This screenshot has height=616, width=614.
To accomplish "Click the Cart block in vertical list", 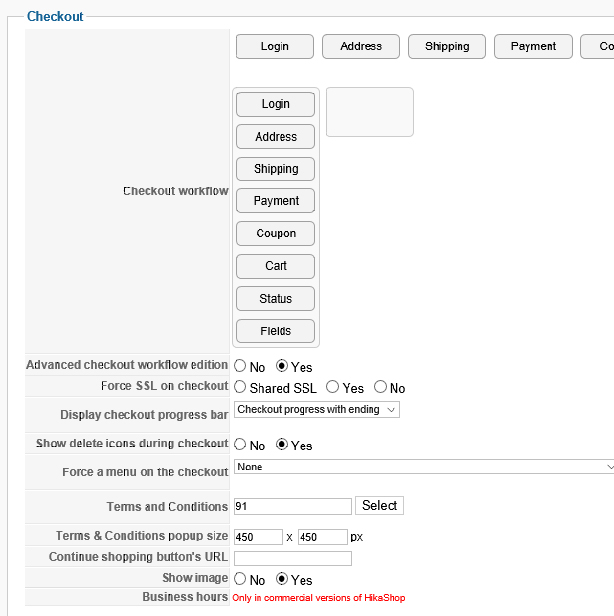I will (x=276, y=266).
